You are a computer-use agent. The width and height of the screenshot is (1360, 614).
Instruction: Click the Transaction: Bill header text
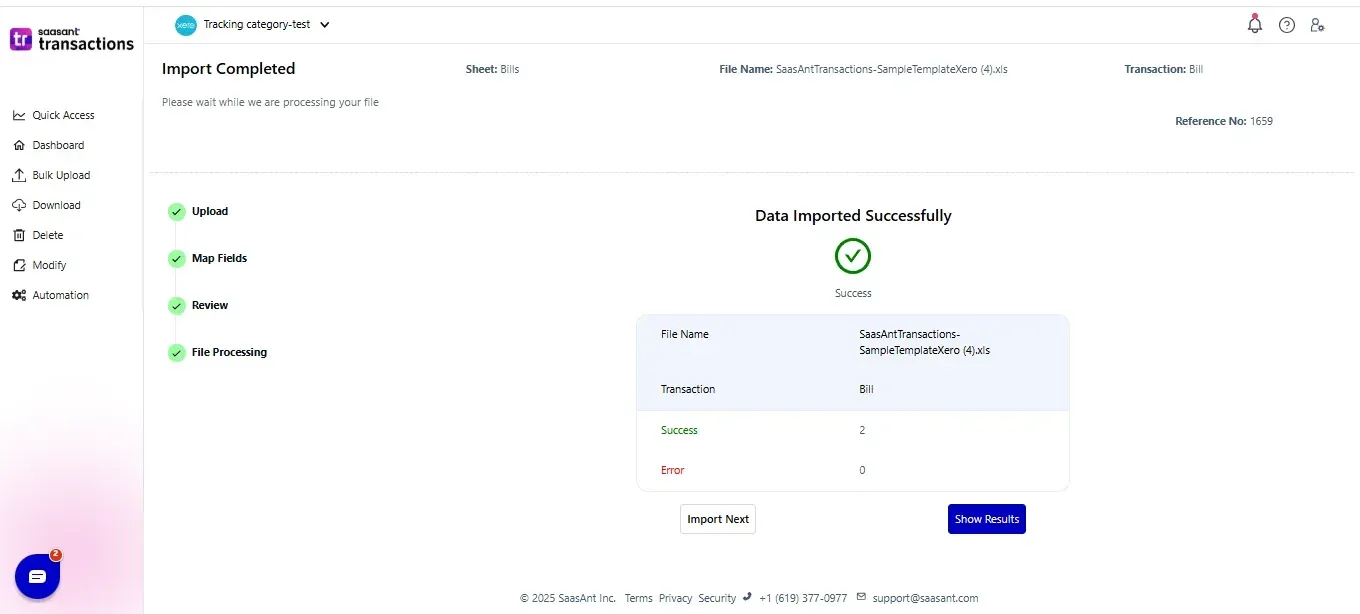(x=1164, y=69)
